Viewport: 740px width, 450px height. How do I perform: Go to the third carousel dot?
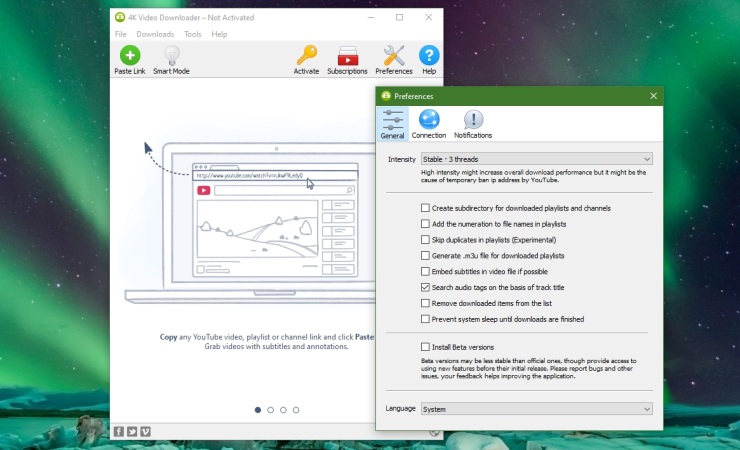pyautogui.click(x=283, y=410)
